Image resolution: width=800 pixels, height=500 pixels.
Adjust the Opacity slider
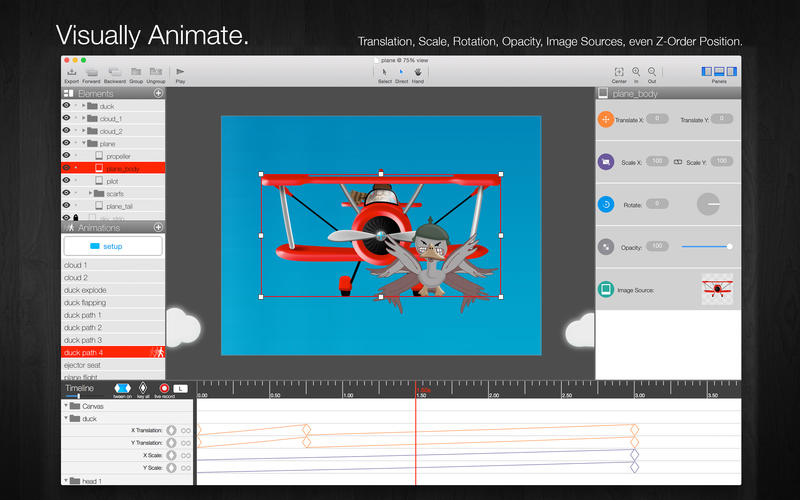[707, 246]
